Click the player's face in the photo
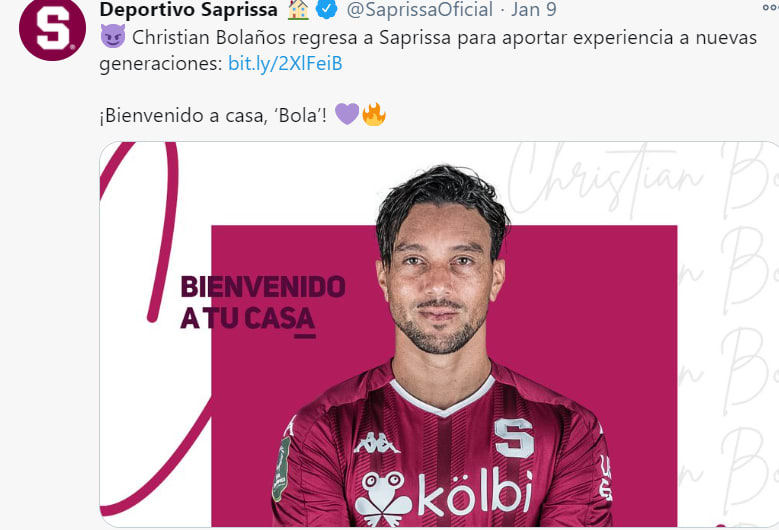779x530 pixels. pos(439,281)
